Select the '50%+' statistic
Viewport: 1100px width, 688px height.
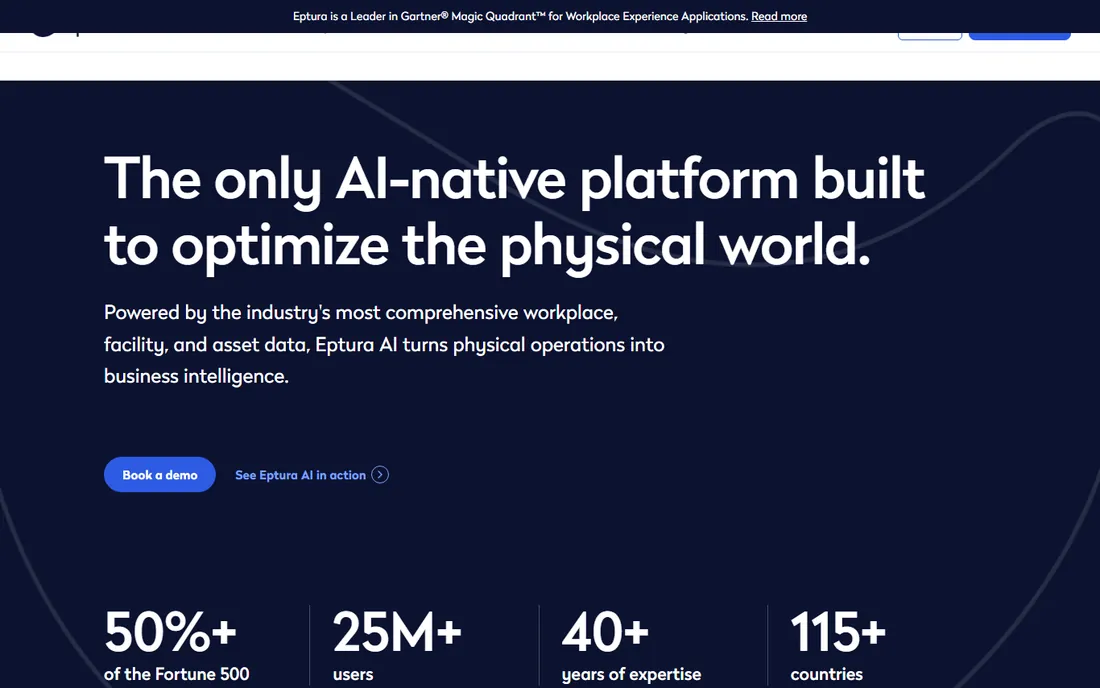(170, 631)
